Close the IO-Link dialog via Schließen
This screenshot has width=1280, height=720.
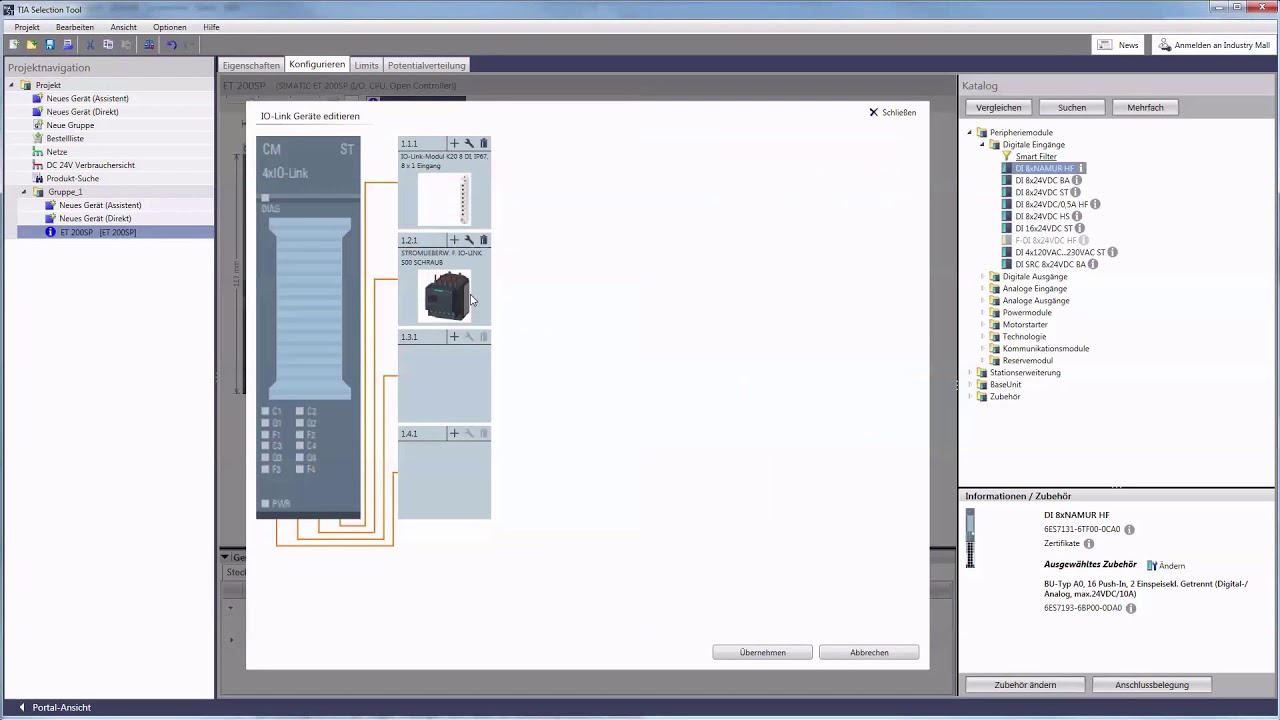click(893, 112)
